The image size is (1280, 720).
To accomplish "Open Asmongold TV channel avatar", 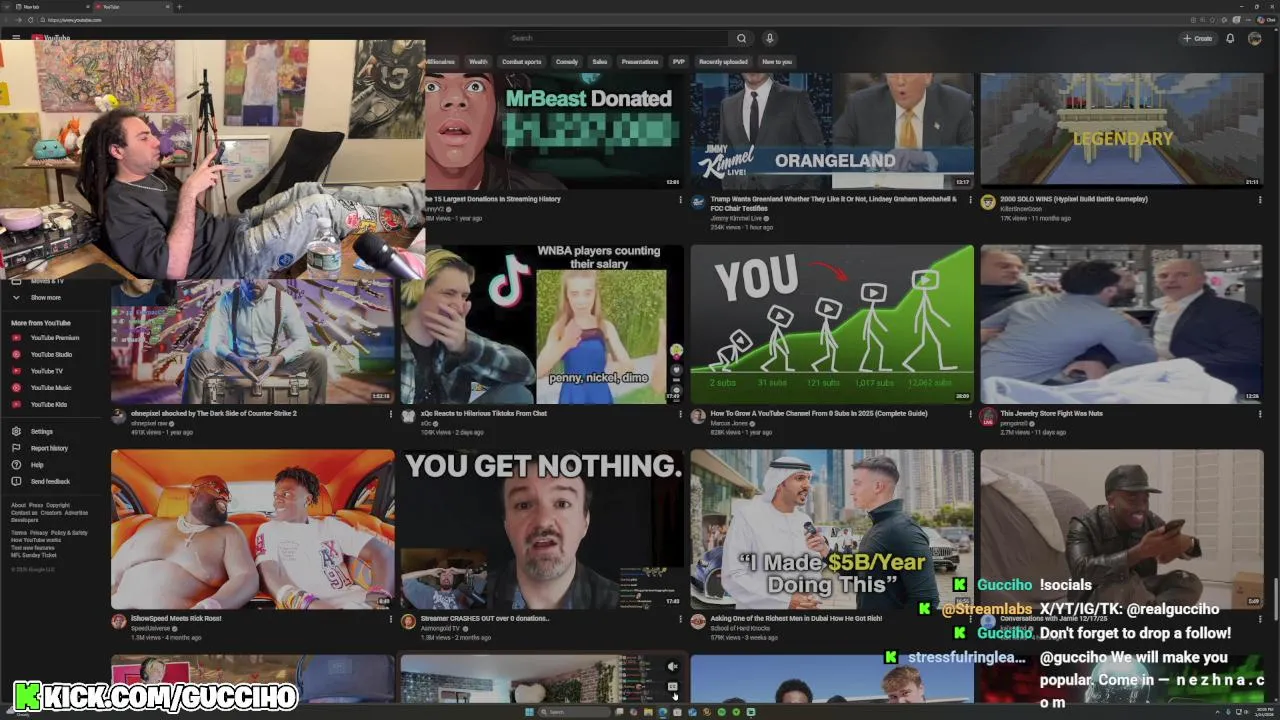I will (408, 621).
